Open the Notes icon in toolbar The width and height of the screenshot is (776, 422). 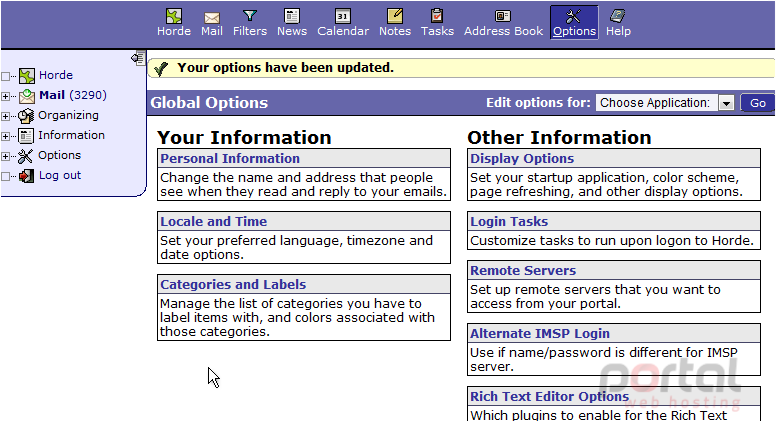pyautogui.click(x=395, y=16)
